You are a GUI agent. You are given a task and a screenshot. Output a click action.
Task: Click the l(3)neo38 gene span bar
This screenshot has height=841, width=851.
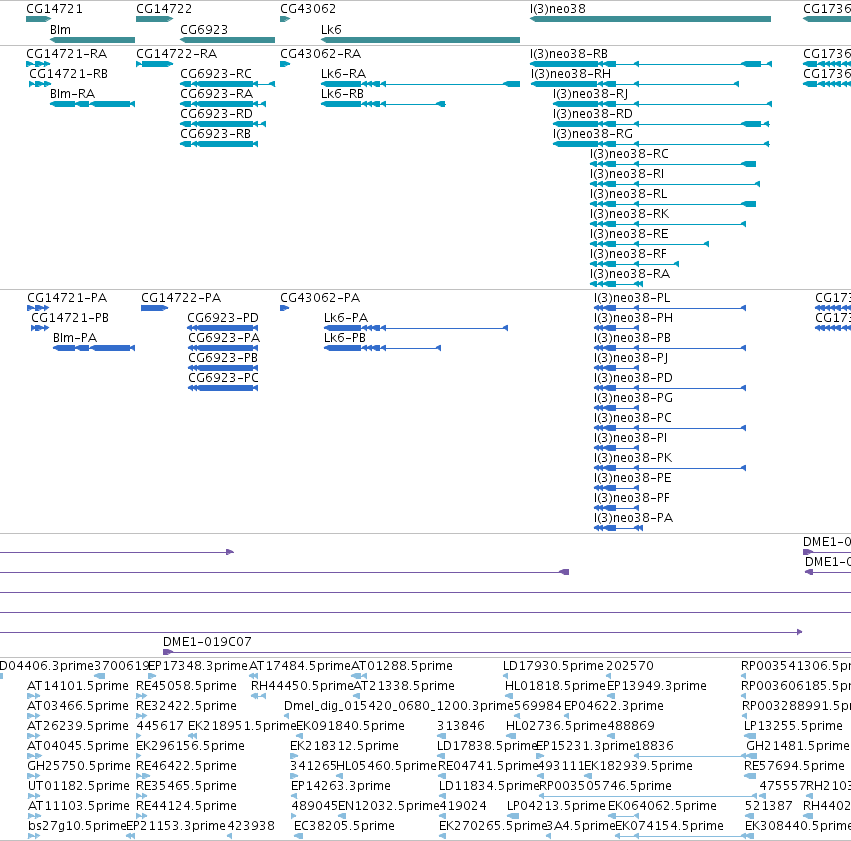click(650, 19)
